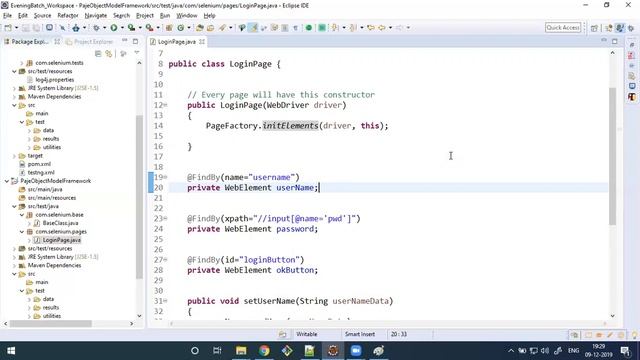Viewport: 640px width, 360px height.
Task: Click the Windows Start button
Action: 11,351
